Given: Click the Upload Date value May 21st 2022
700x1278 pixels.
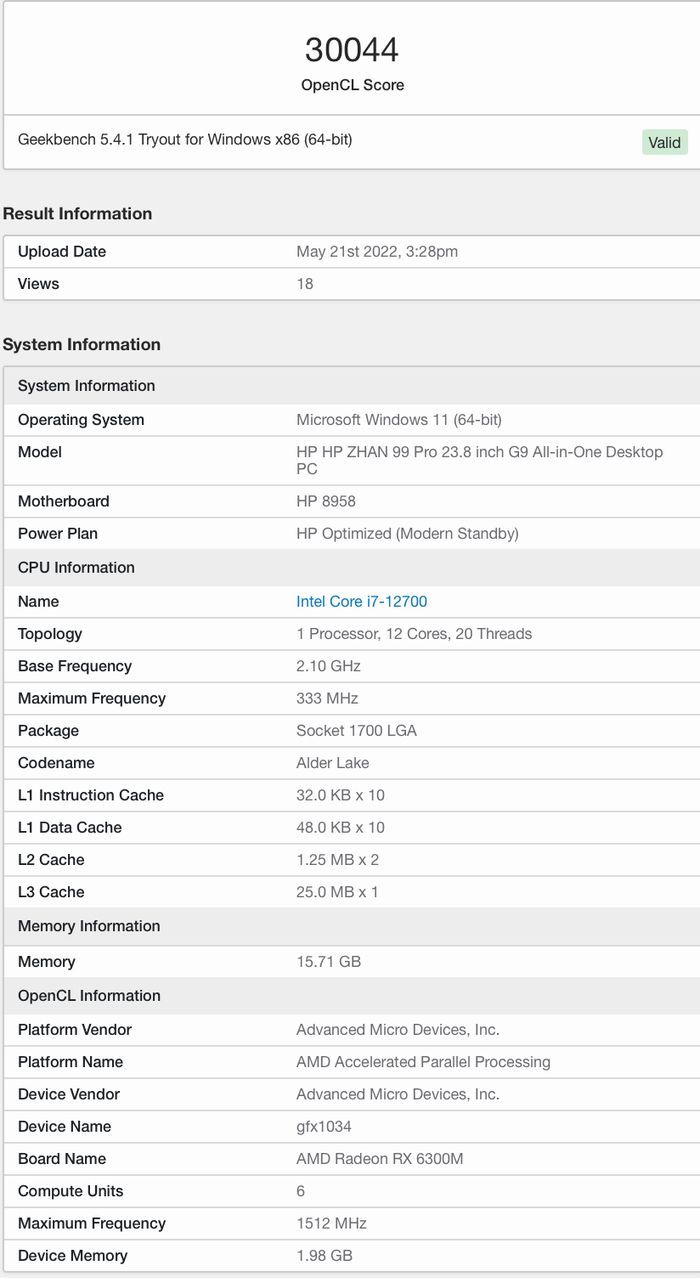Looking at the screenshot, I should tap(377, 251).
